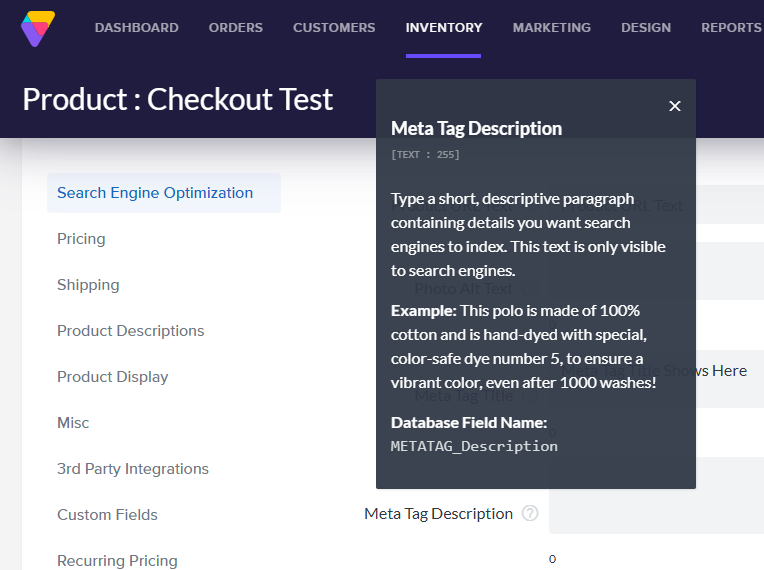Viewport: 764px width, 570px height.
Task: Navigate to the Design menu
Action: click(646, 28)
